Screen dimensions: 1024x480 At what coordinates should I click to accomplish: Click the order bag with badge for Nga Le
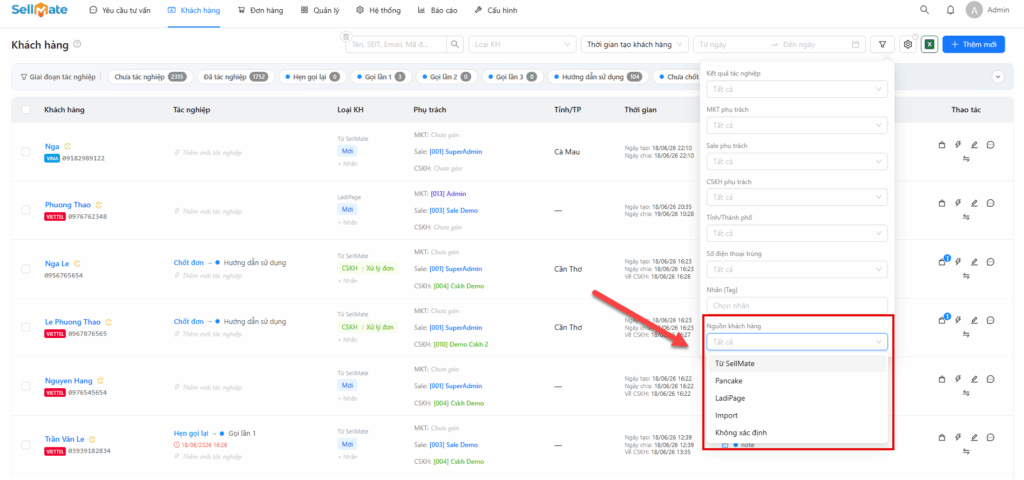(x=943, y=261)
